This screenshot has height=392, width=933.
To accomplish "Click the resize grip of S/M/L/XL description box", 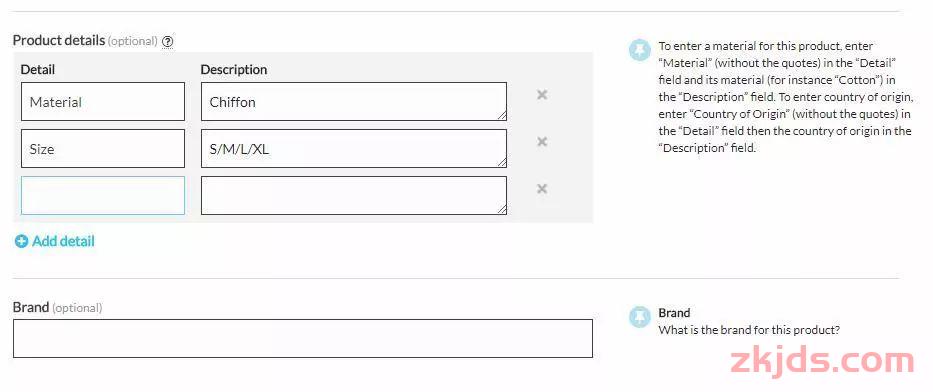I will pyautogui.click(x=503, y=163).
